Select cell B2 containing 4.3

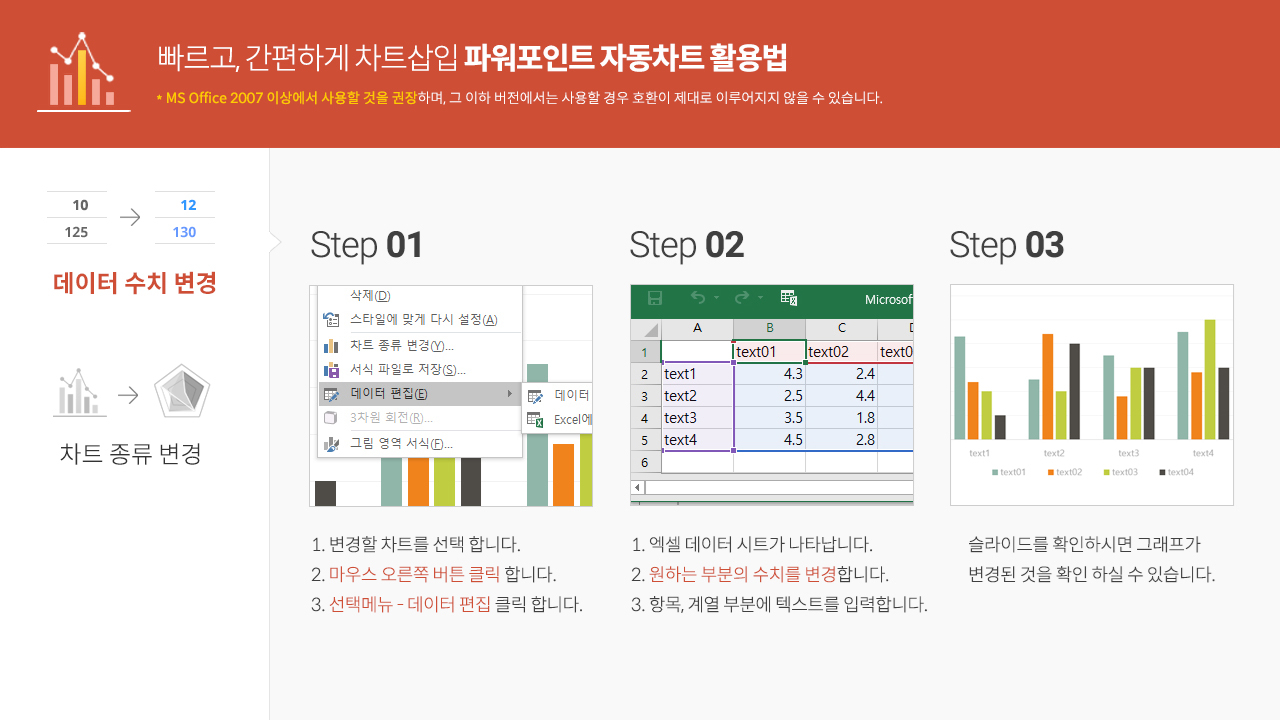769,374
